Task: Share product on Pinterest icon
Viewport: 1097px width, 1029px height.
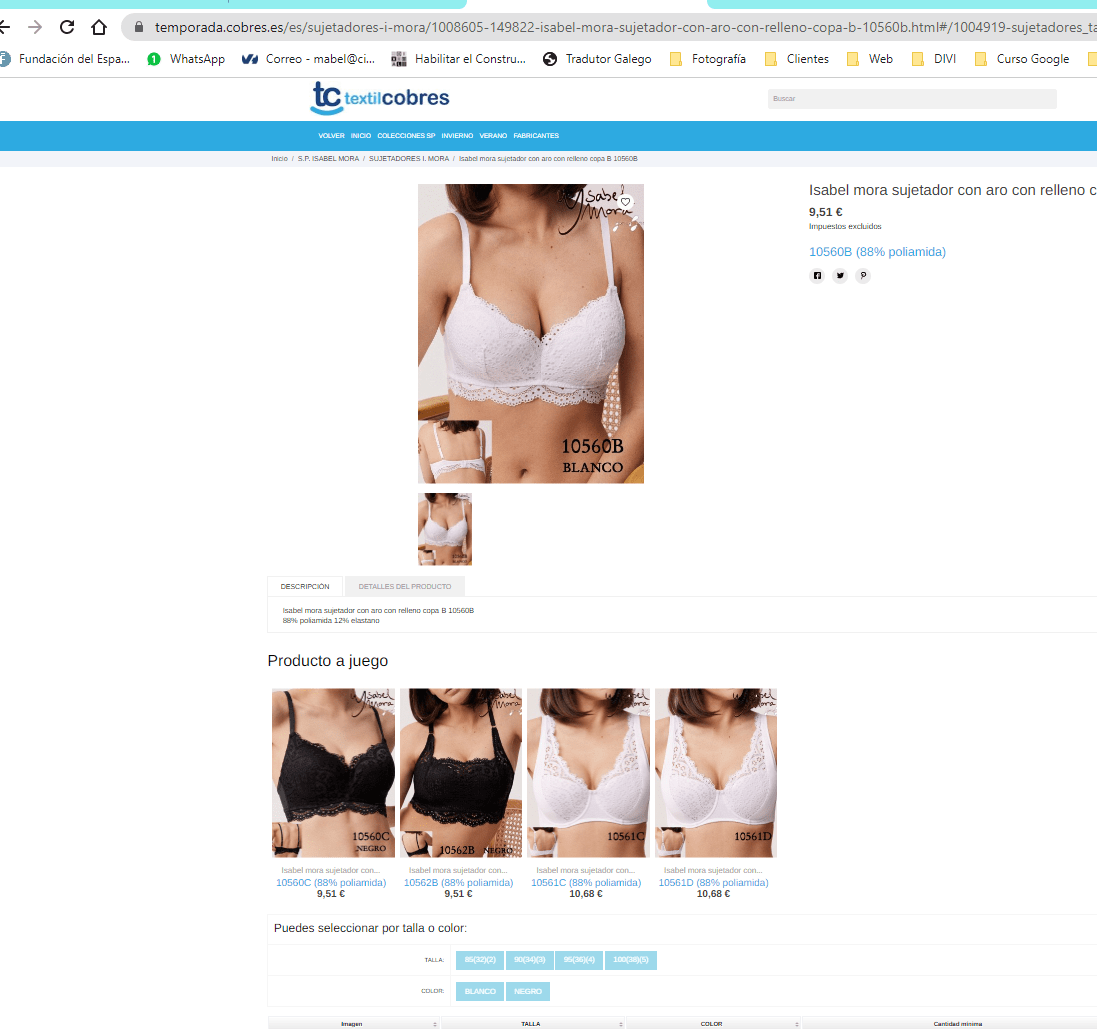Action: (863, 276)
